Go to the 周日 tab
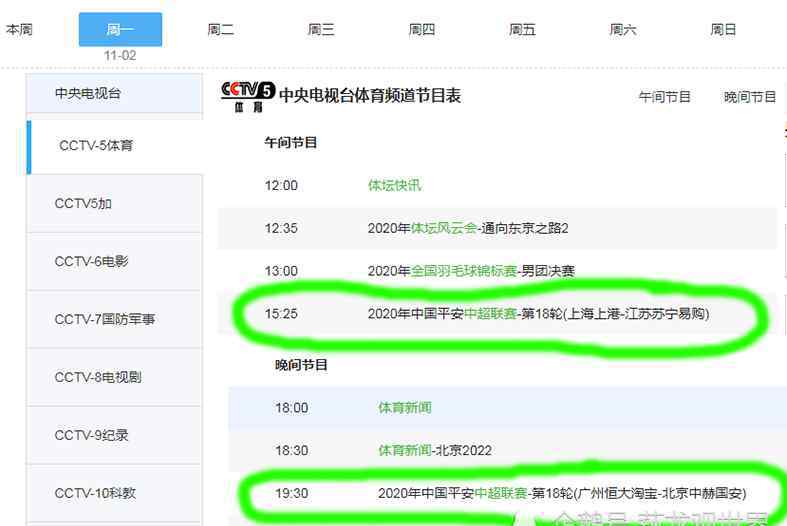787x526 pixels. (723, 30)
